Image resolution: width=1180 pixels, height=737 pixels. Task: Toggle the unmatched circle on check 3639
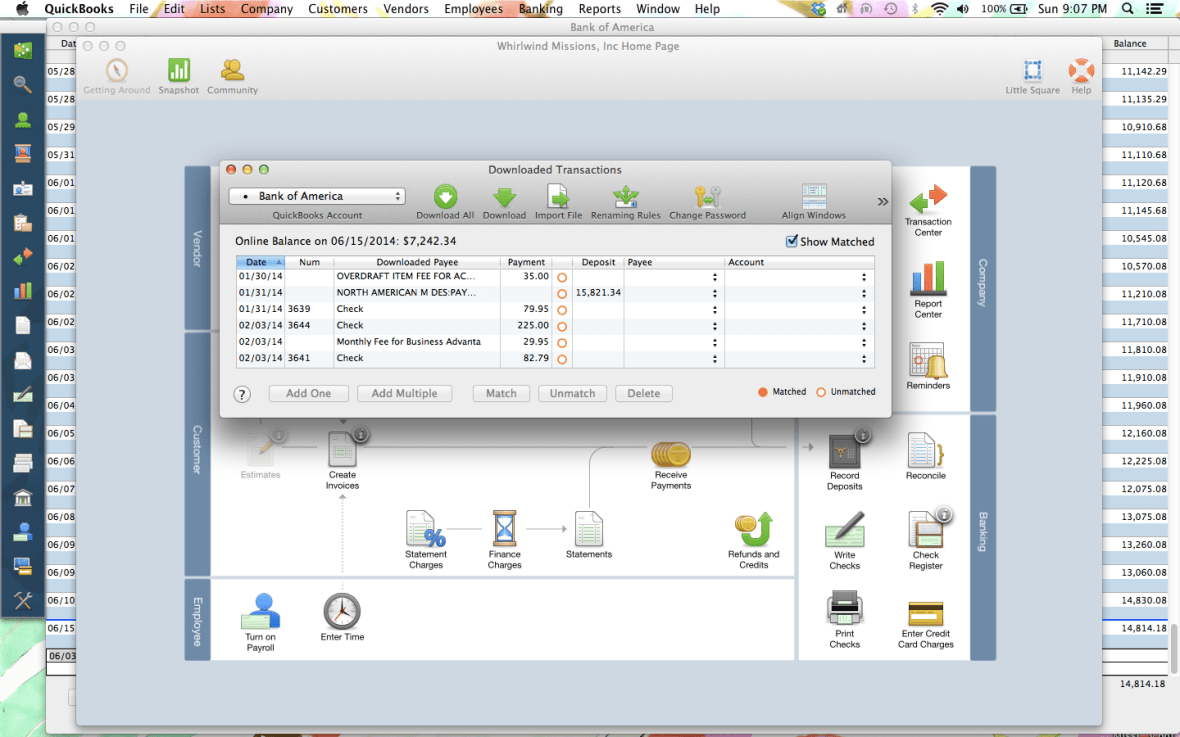(x=561, y=308)
